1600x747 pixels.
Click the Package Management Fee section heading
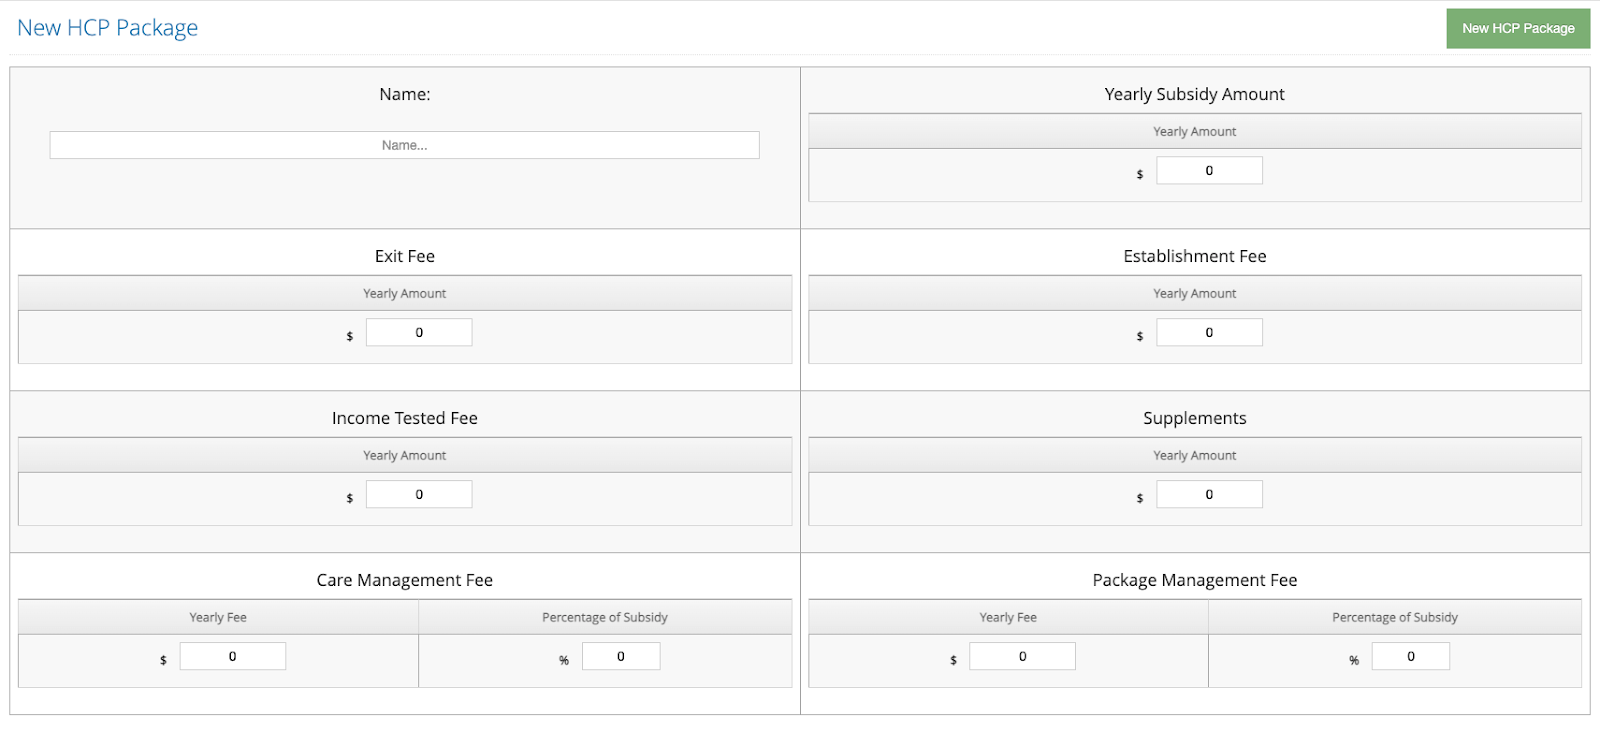(x=1194, y=580)
